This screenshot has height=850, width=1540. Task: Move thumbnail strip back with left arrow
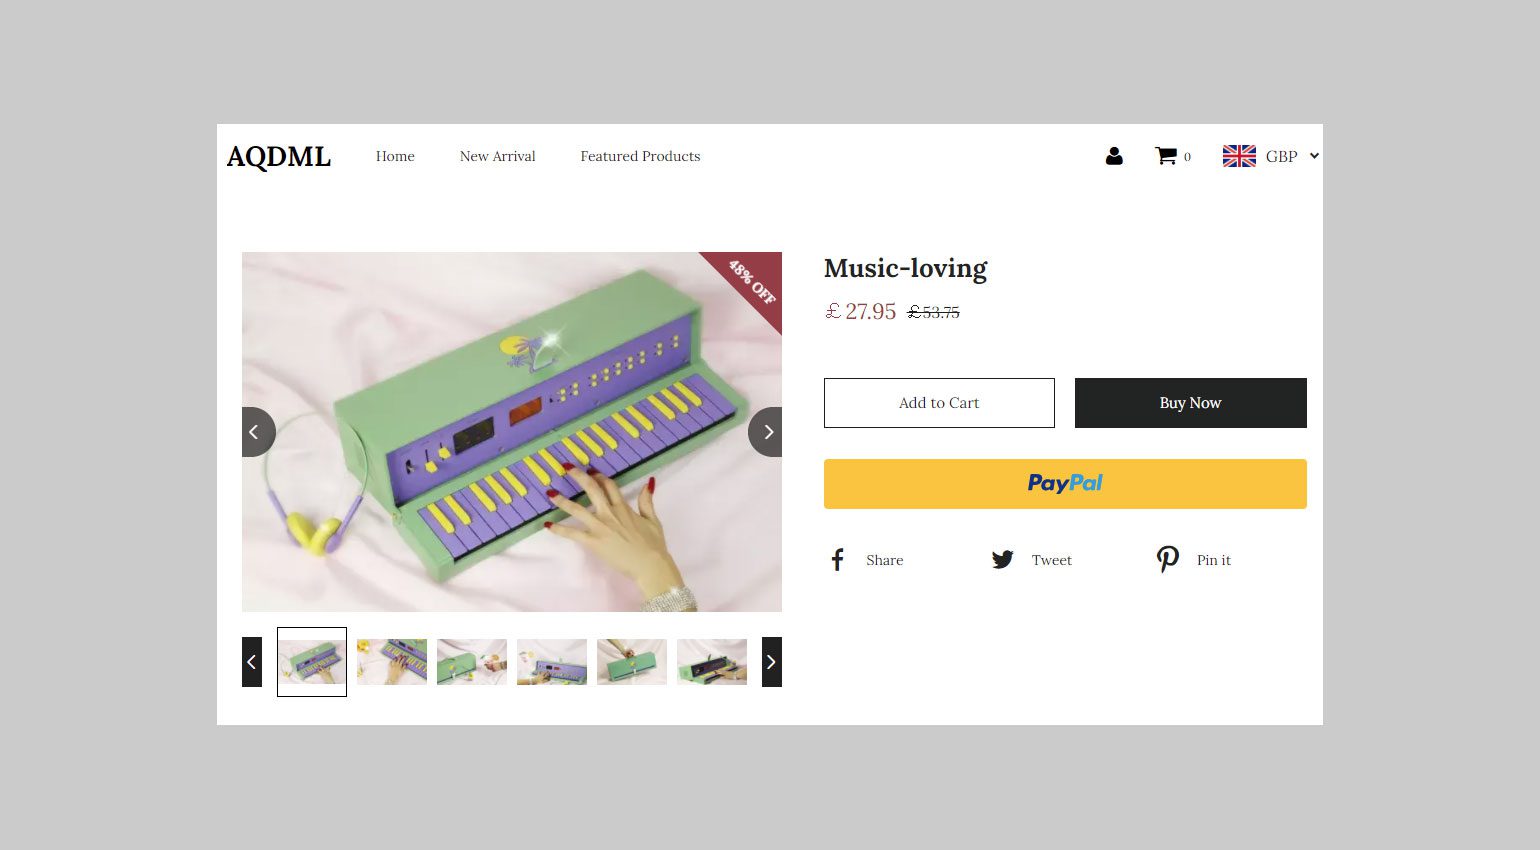pos(252,662)
